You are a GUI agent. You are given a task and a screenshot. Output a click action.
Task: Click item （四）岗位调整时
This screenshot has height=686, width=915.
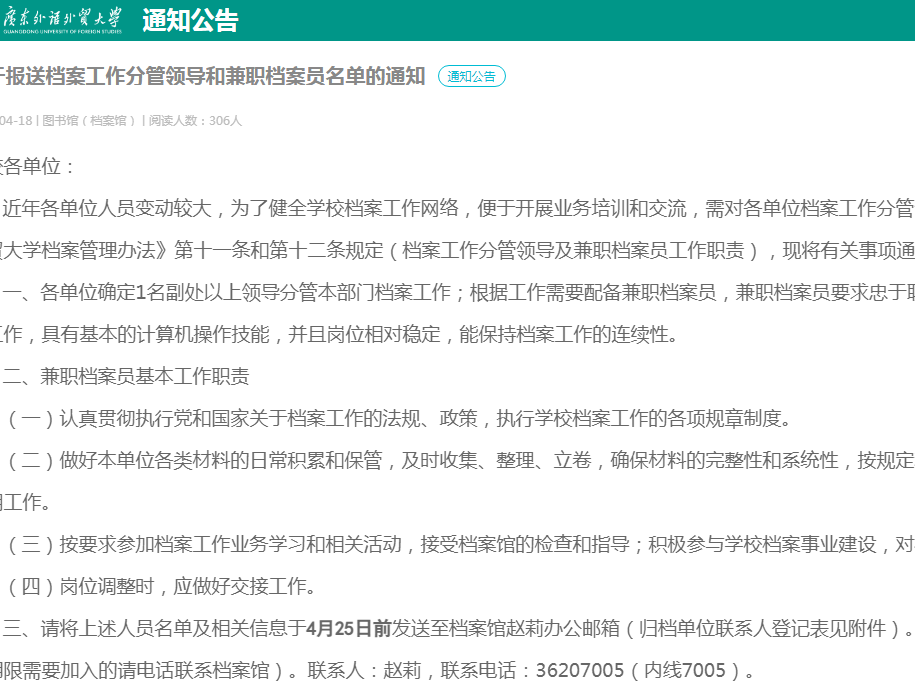tap(162, 586)
